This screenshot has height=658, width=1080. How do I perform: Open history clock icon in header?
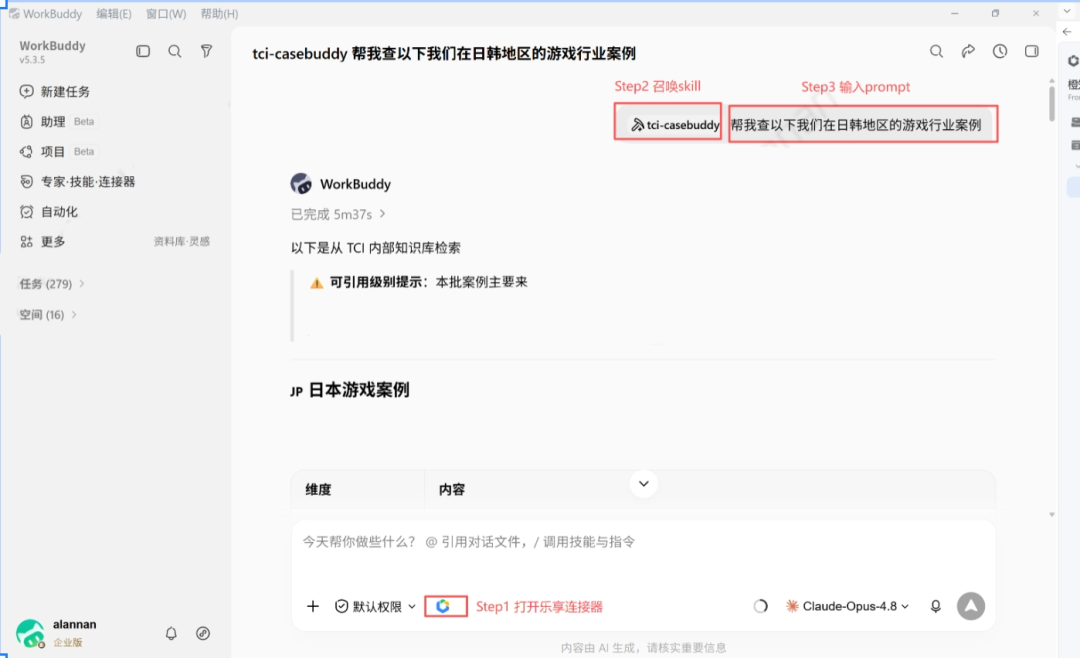click(999, 51)
